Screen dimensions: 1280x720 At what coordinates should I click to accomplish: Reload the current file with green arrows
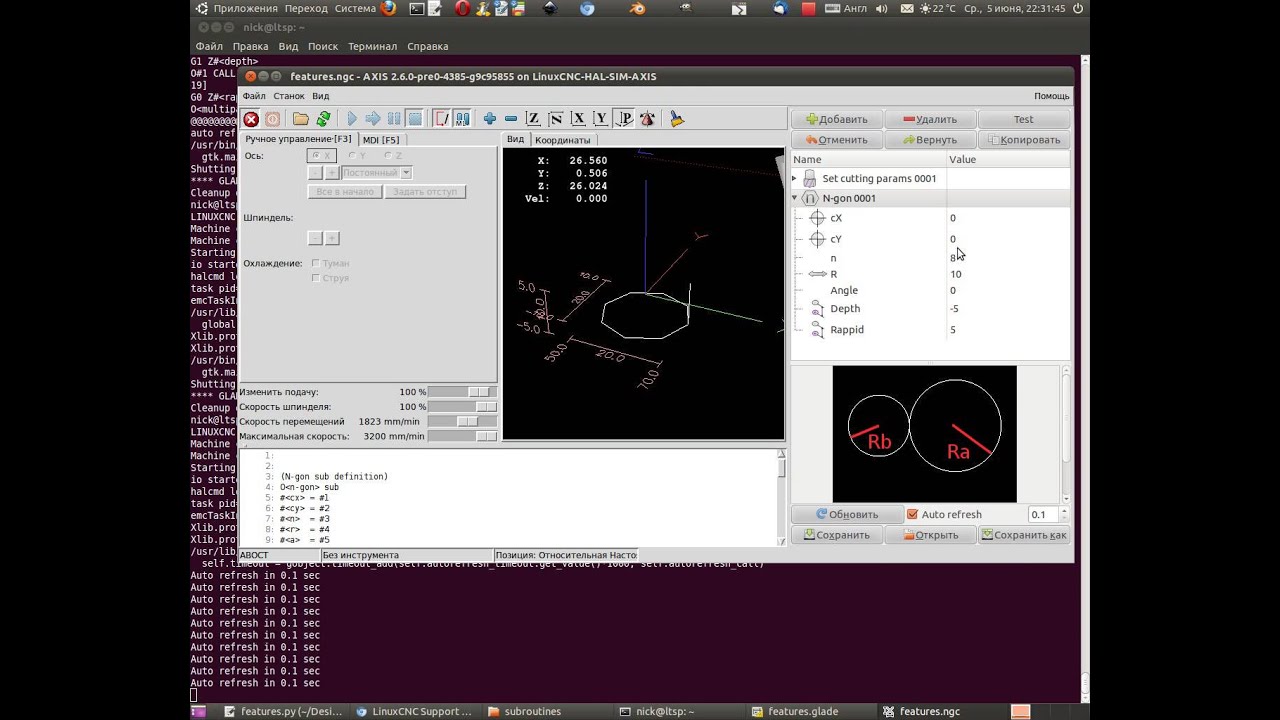click(x=323, y=119)
